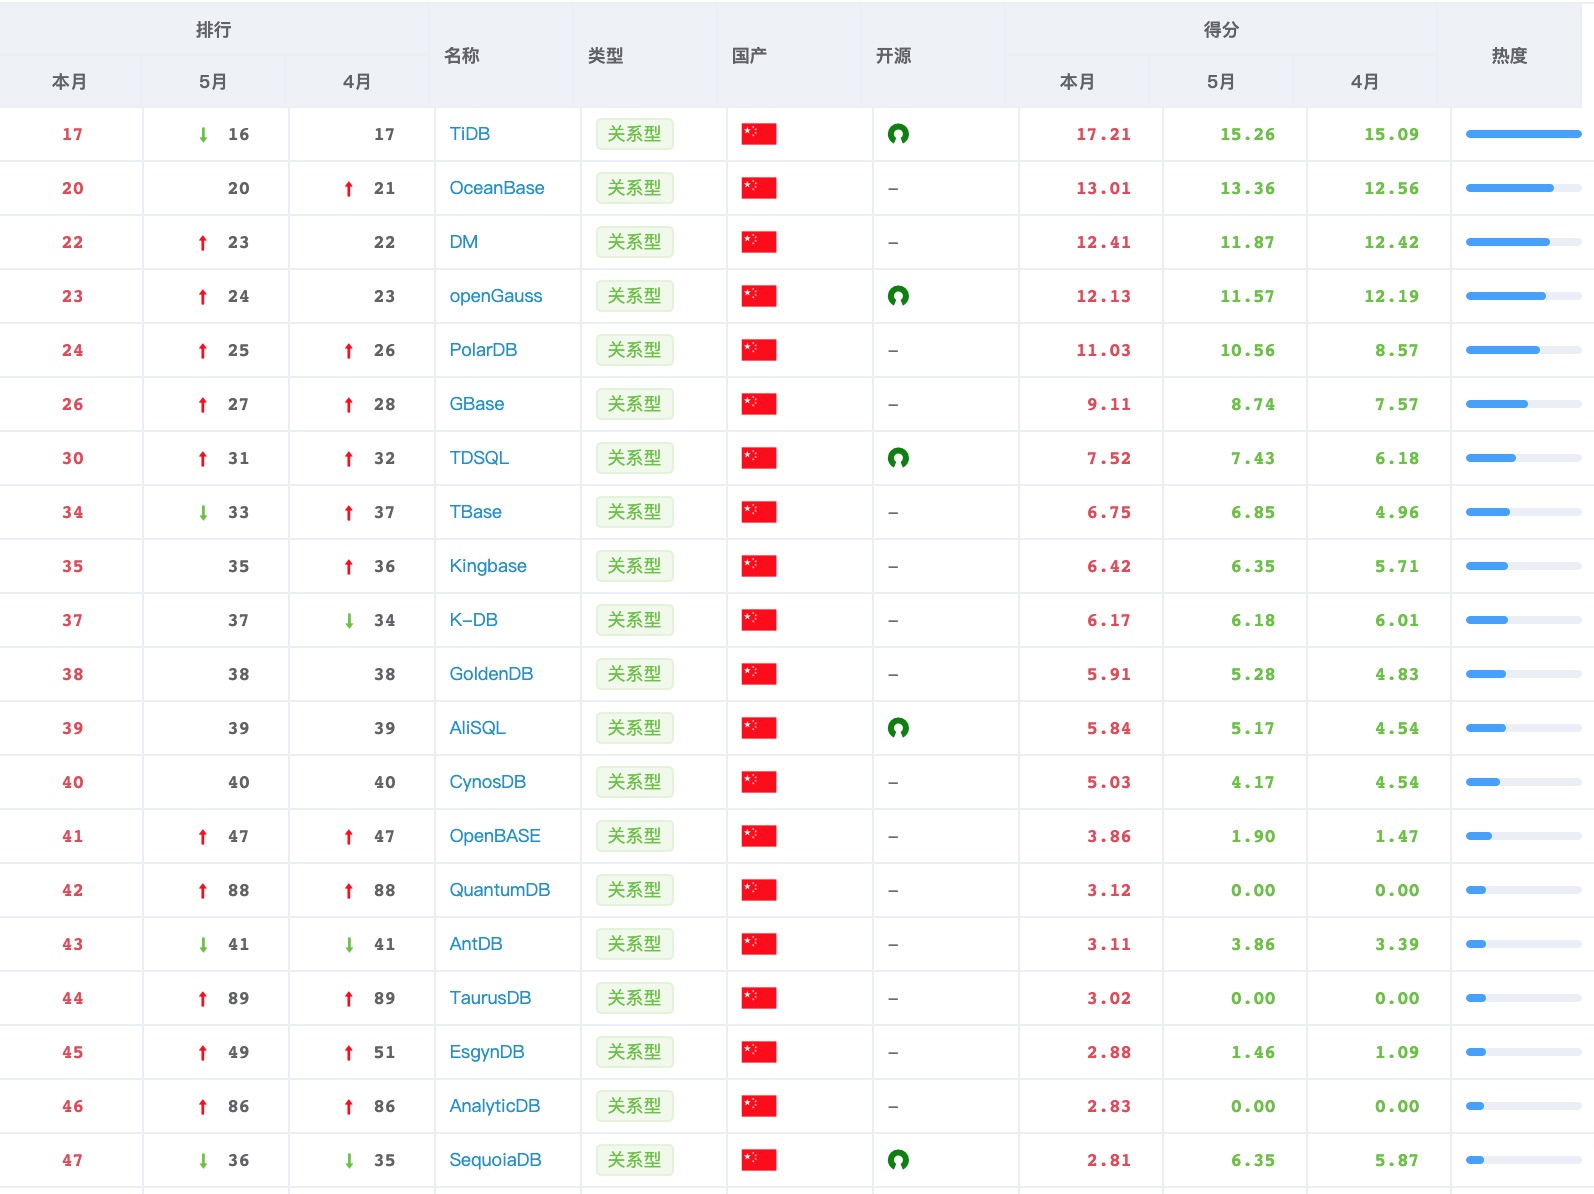1594x1194 pixels.
Task: Click the China flag in EsgynDB row
Action: click(x=759, y=1052)
